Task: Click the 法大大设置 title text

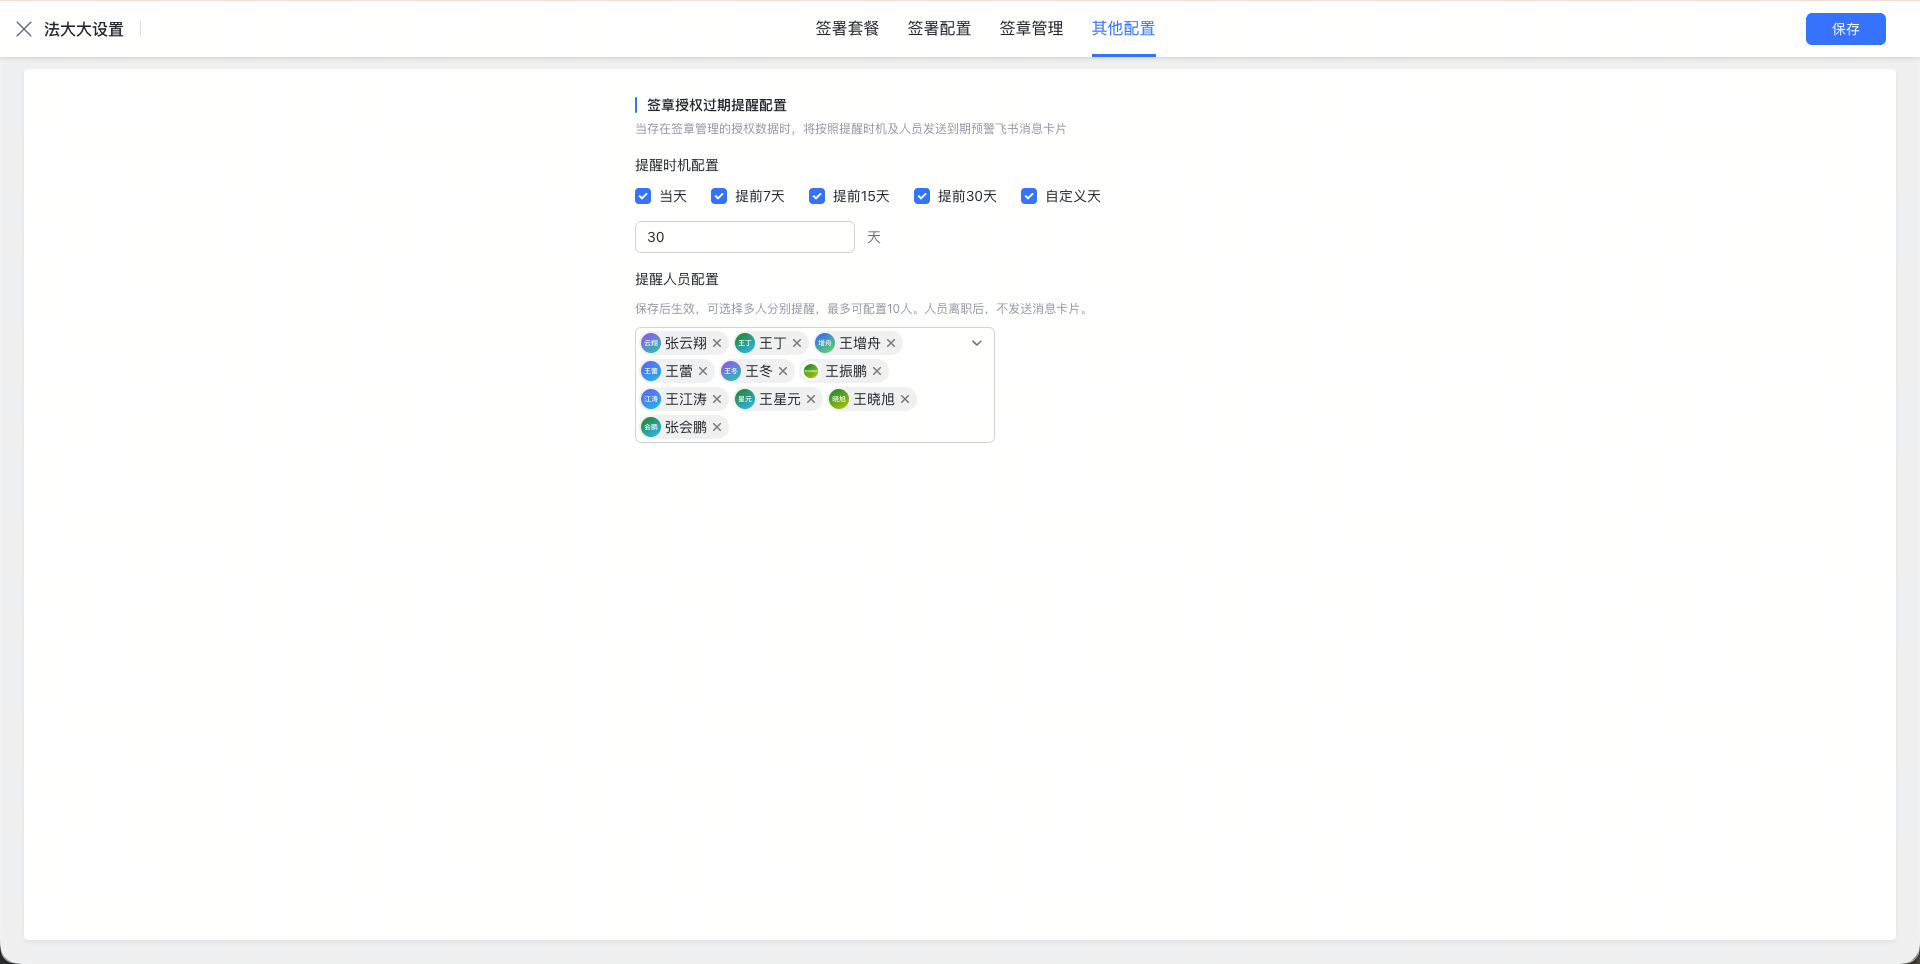Action: tap(84, 29)
